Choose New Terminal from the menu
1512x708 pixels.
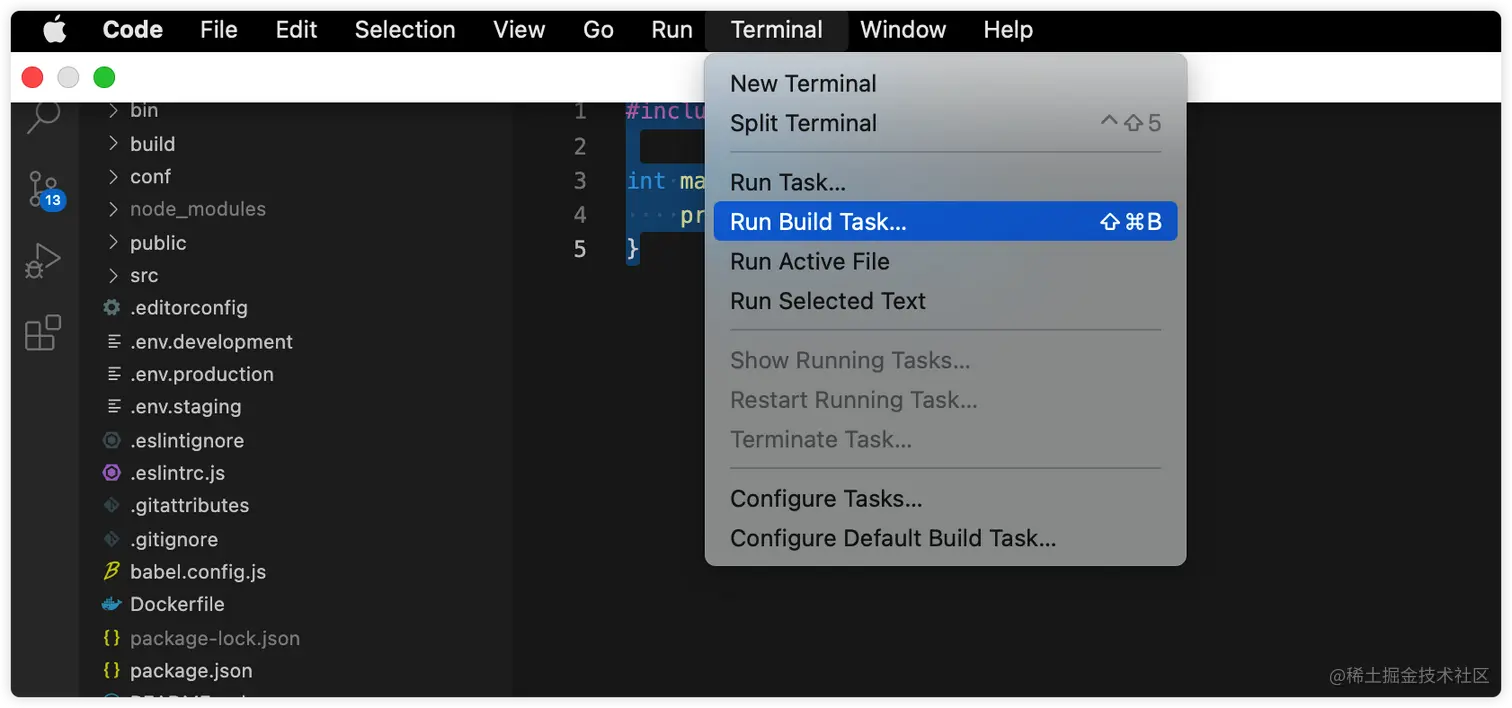[x=945, y=84]
